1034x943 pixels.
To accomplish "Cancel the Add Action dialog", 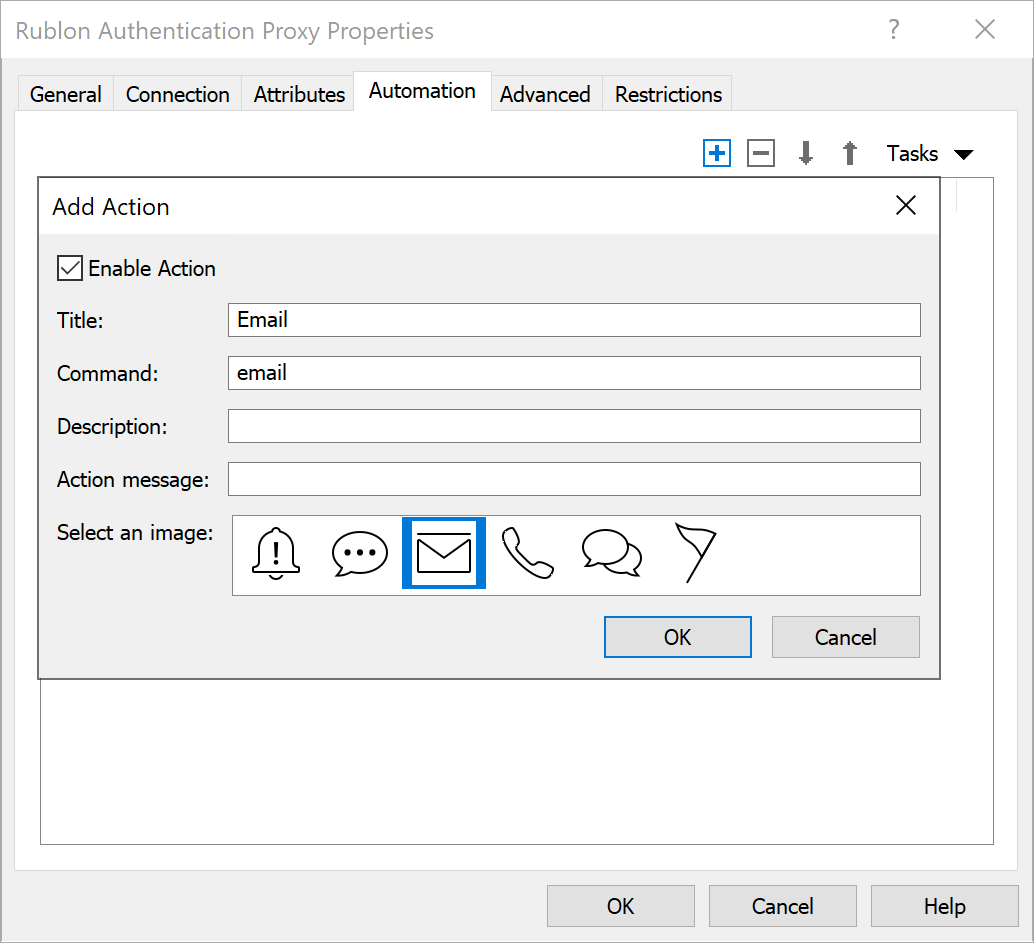I will coord(845,637).
